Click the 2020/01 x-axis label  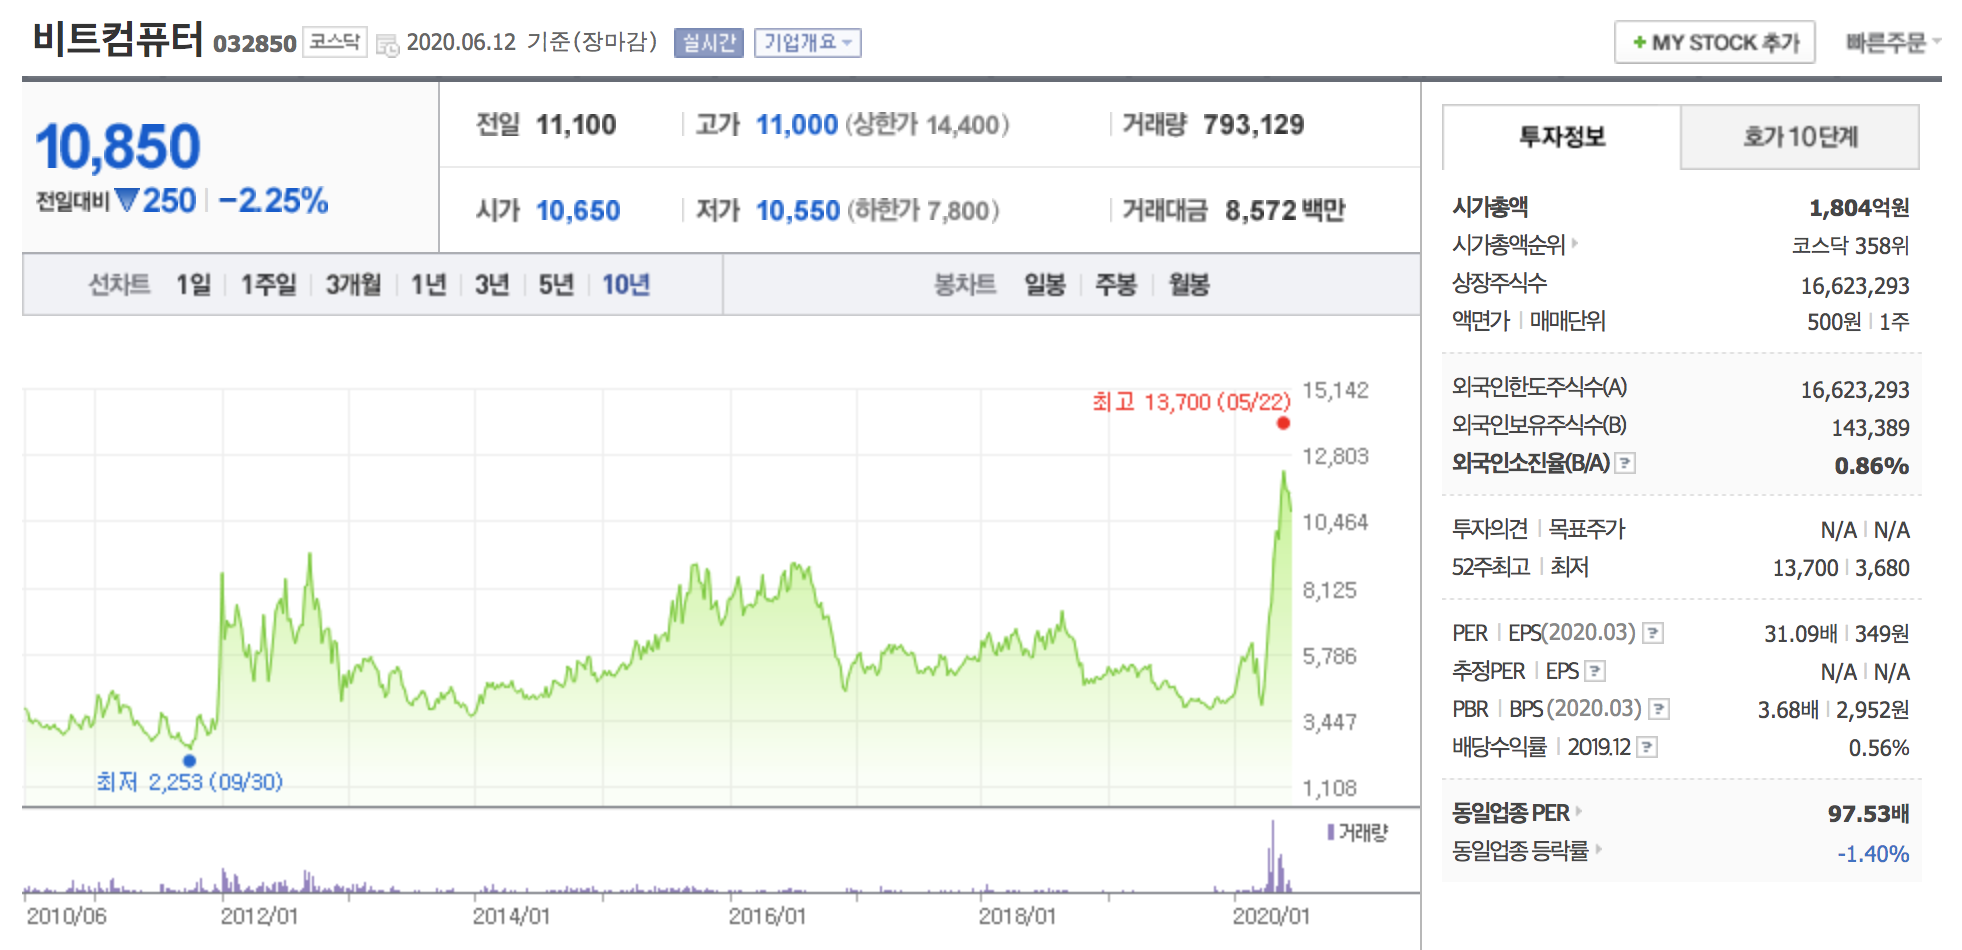tap(1271, 916)
